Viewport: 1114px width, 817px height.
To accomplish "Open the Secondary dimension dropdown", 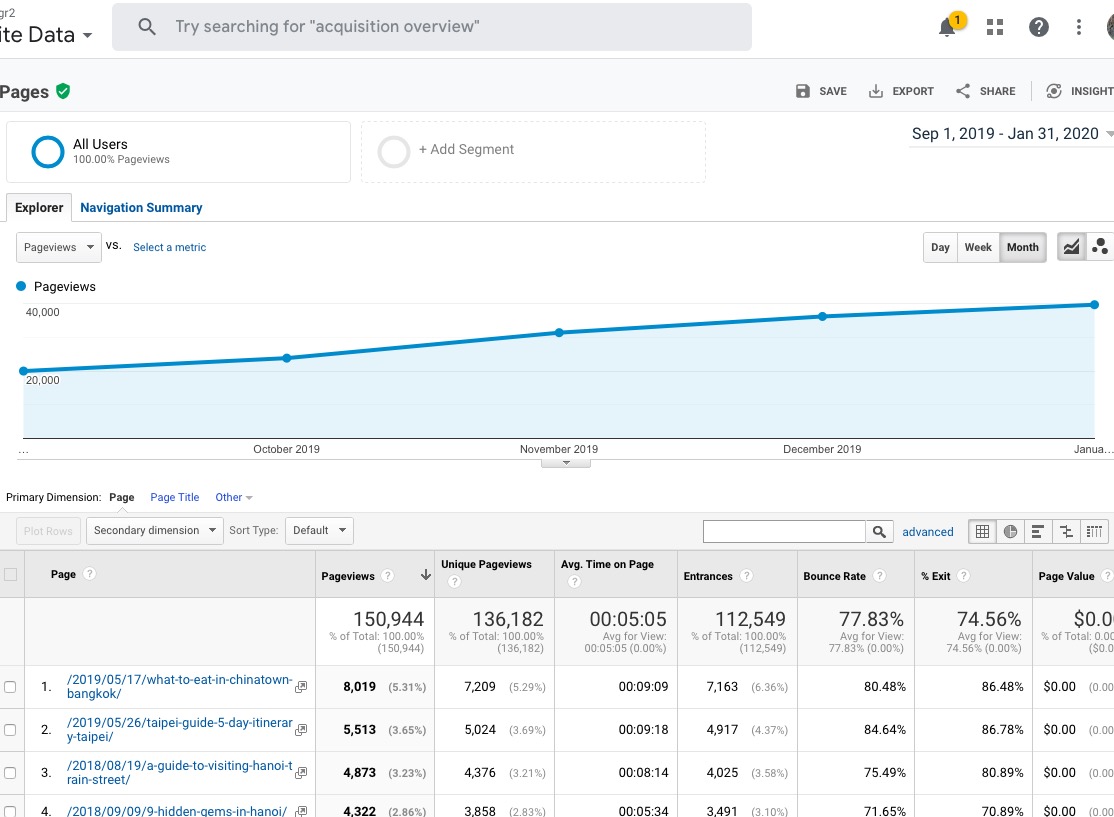I will [154, 531].
